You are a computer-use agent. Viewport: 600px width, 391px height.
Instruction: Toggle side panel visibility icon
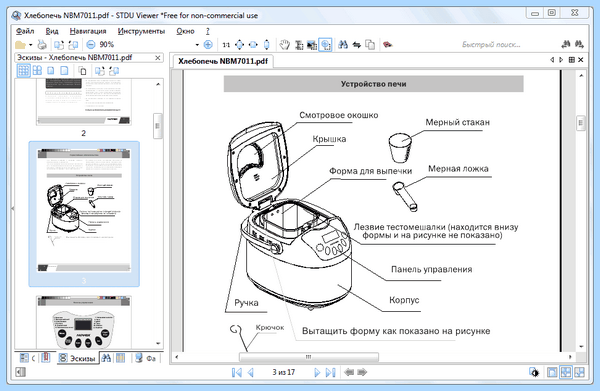pyautogui.click(x=21, y=372)
